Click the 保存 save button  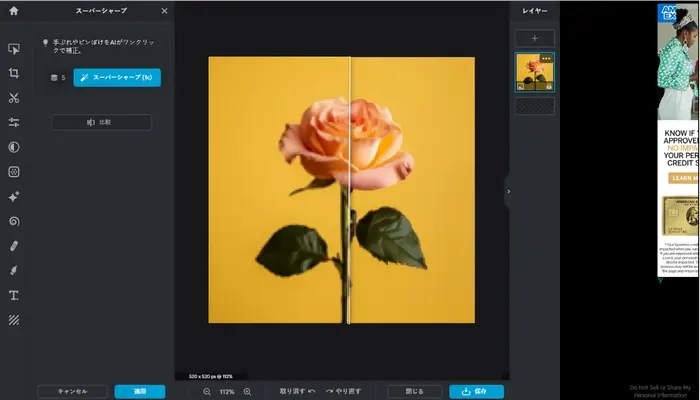coord(476,392)
